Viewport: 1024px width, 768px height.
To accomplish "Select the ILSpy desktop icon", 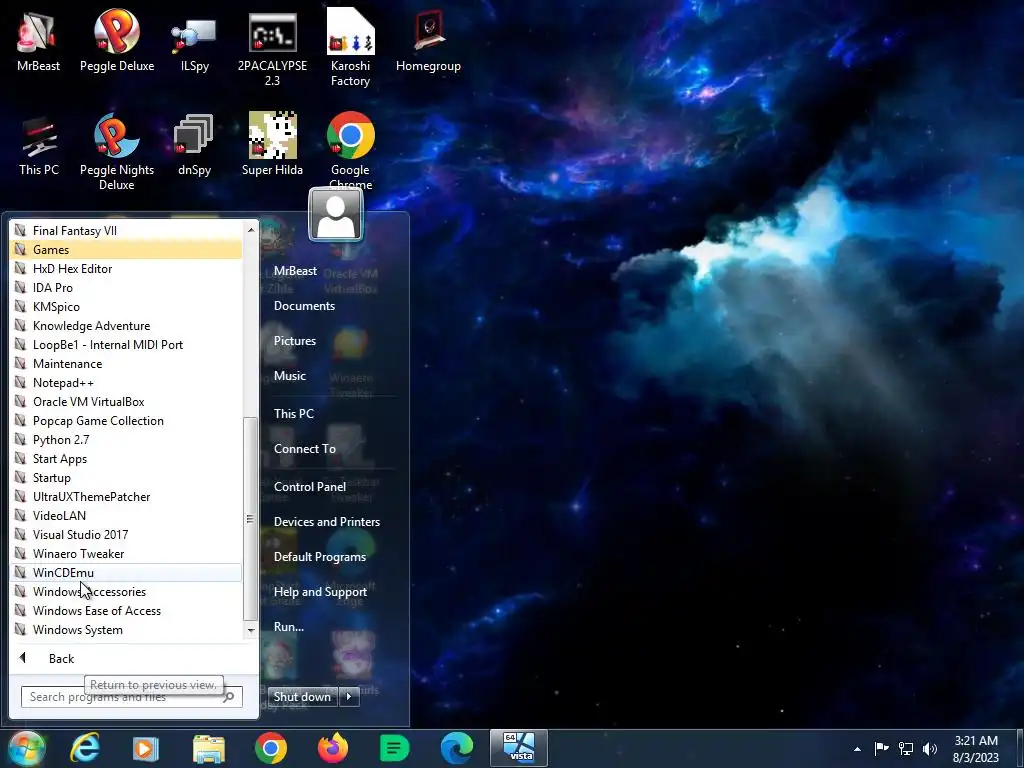I will click(195, 40).
